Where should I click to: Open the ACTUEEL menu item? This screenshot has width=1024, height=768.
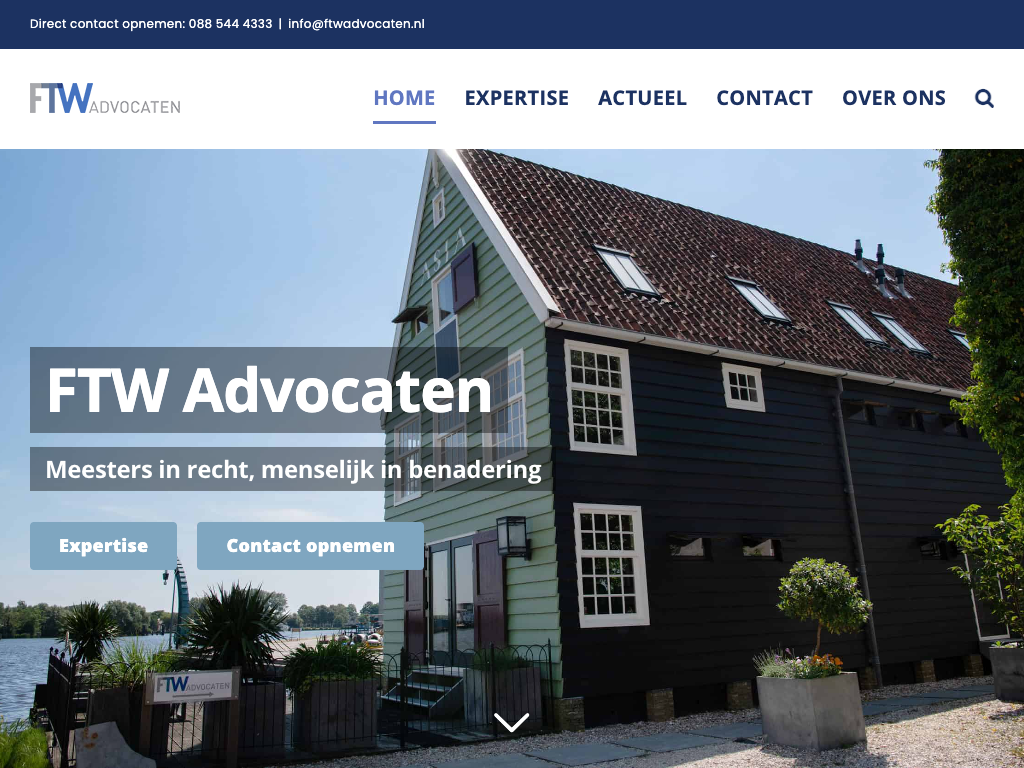pos(642,98)
